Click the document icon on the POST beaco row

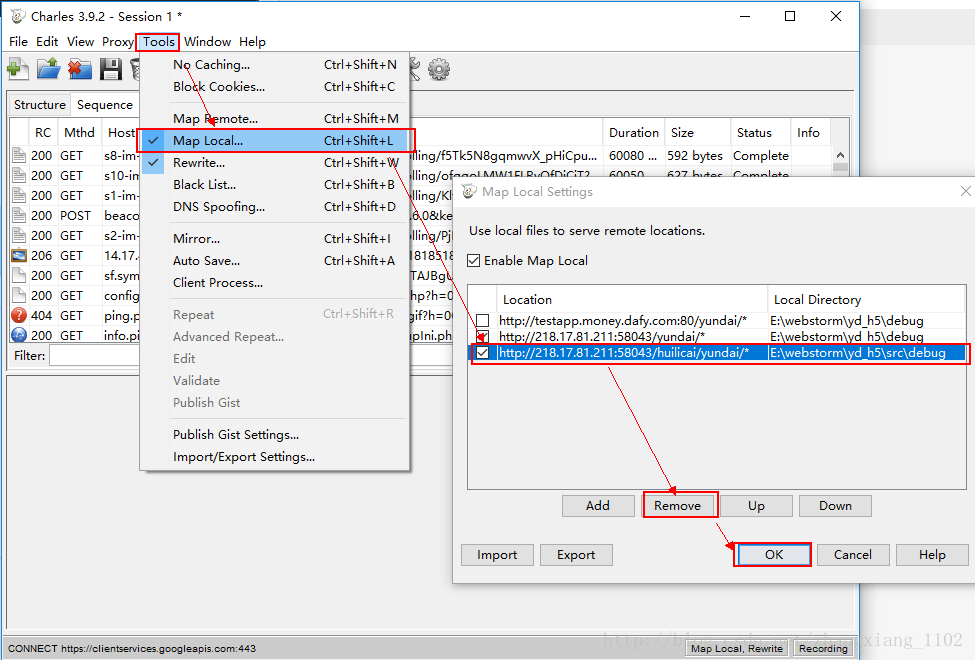pyautogui.click(x=19, y=215)
